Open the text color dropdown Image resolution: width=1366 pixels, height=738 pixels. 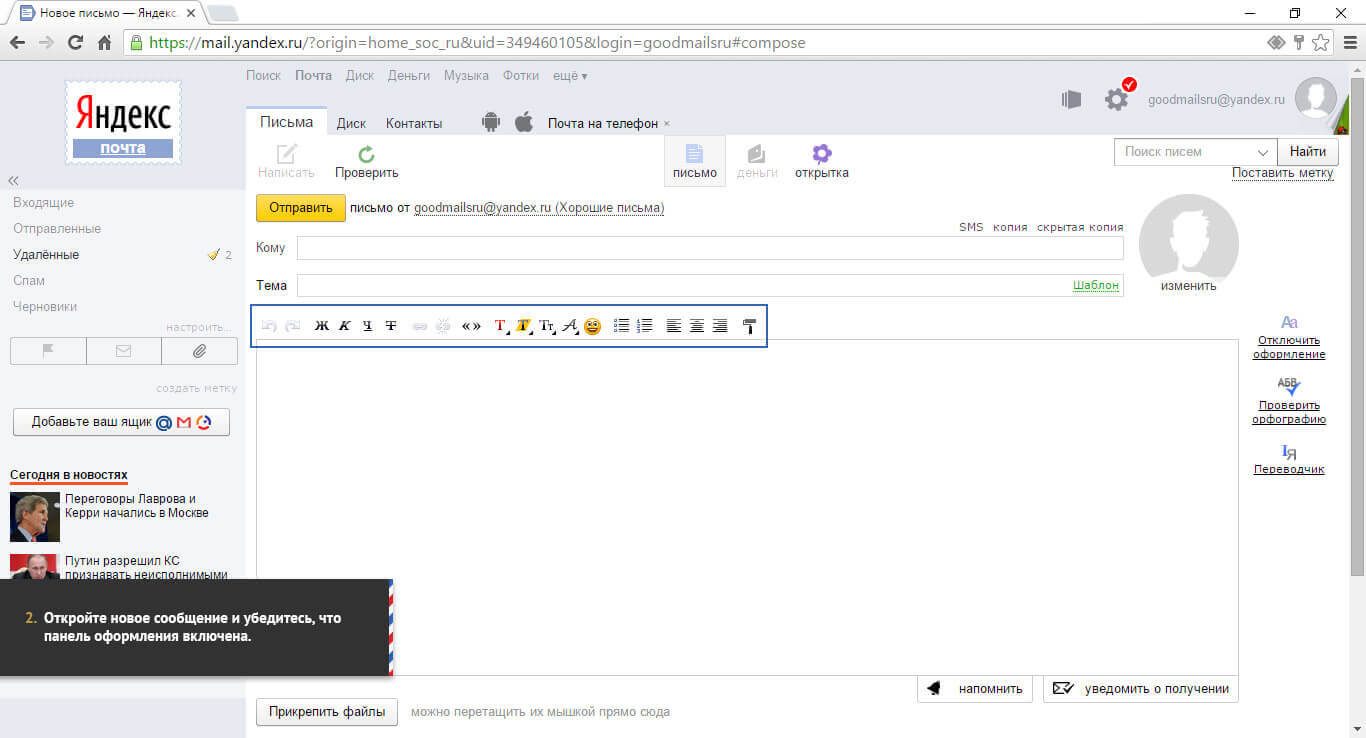pyautogui.click(x=501, y=326)
